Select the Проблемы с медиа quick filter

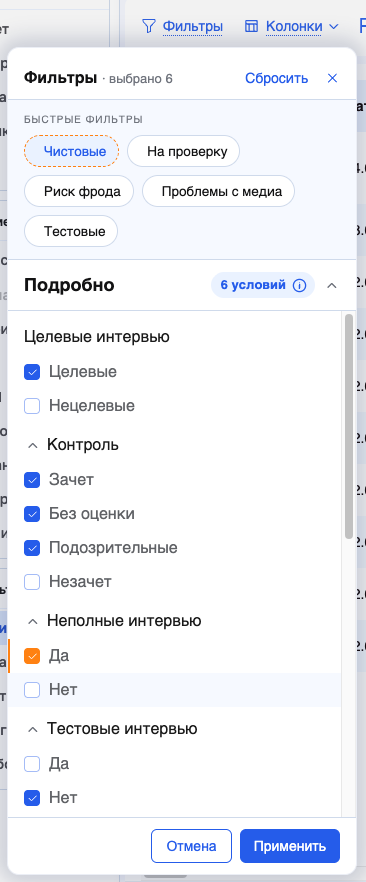coord(218,191)
